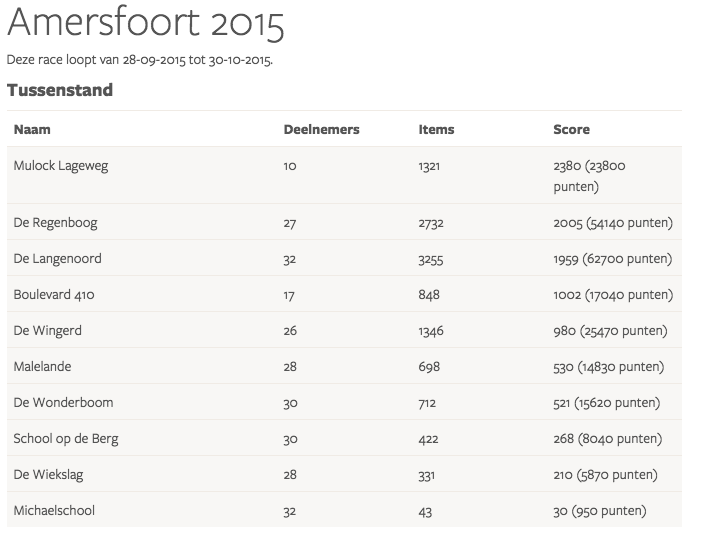Select School op de Berg row
Image resolution: width=707 pixels, height=540 pixels.
click(x=66, y=439)
